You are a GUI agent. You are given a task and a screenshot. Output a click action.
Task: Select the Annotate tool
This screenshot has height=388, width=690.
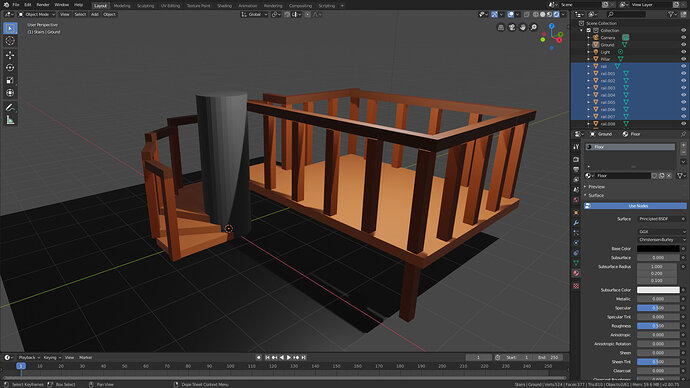[10, 107]
